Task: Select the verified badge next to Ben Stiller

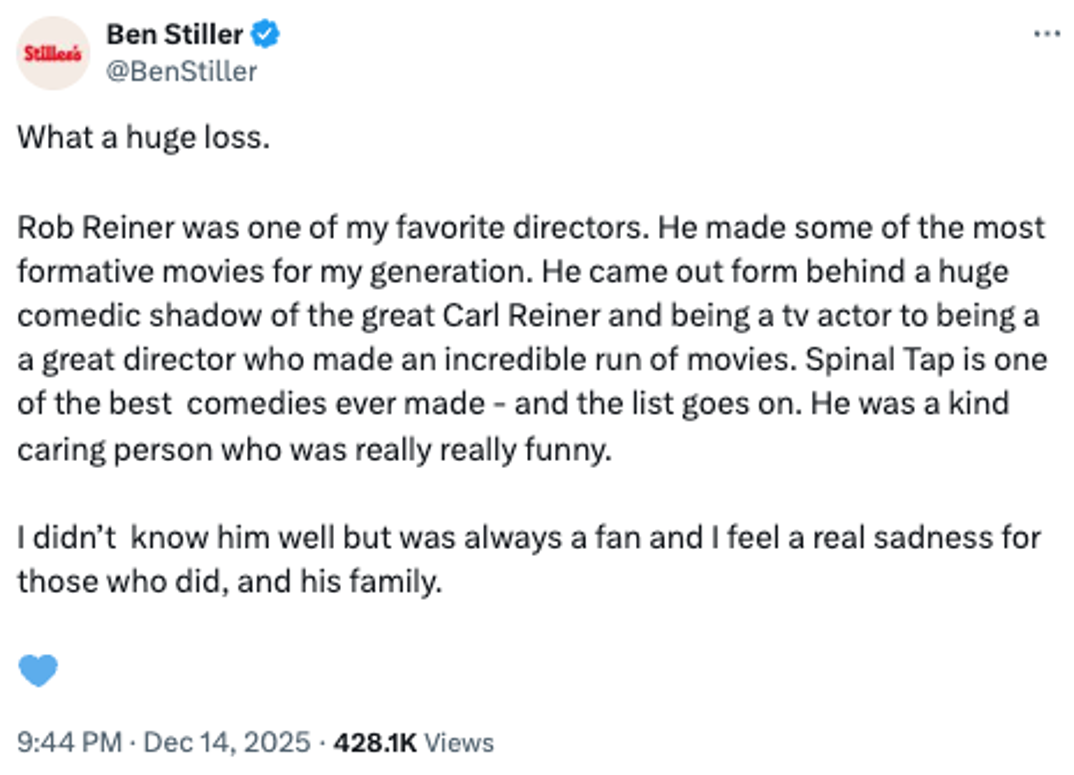Action: 262,32
